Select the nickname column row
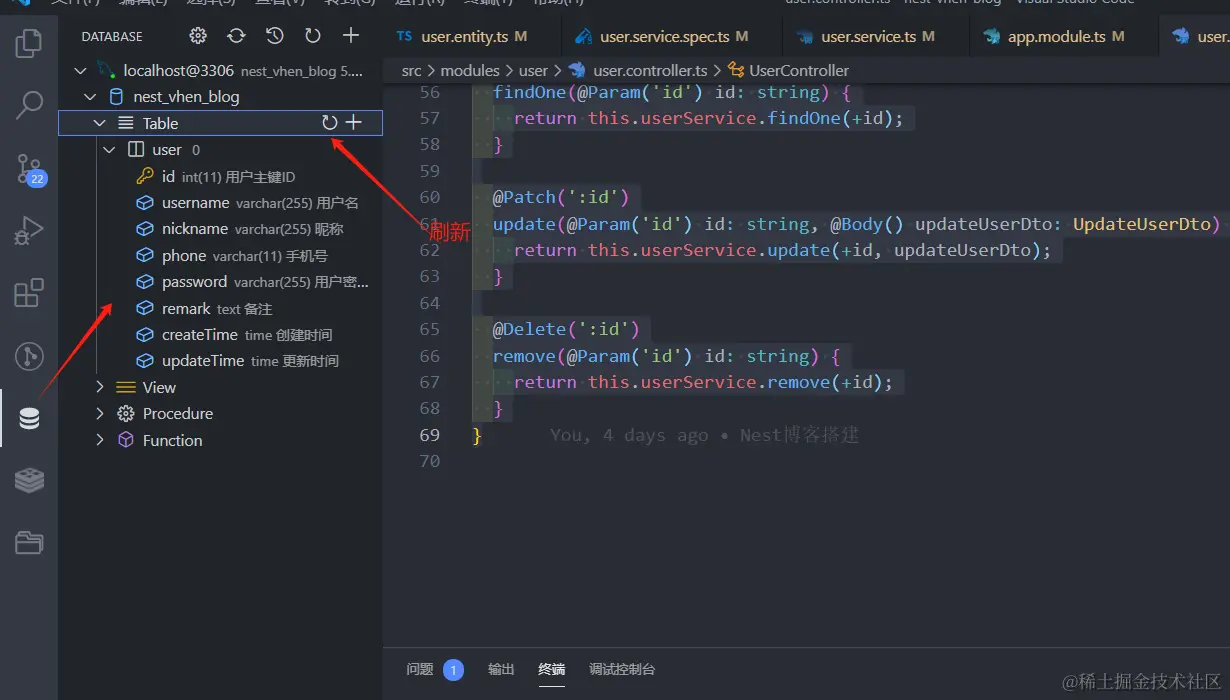 [220, 229]
